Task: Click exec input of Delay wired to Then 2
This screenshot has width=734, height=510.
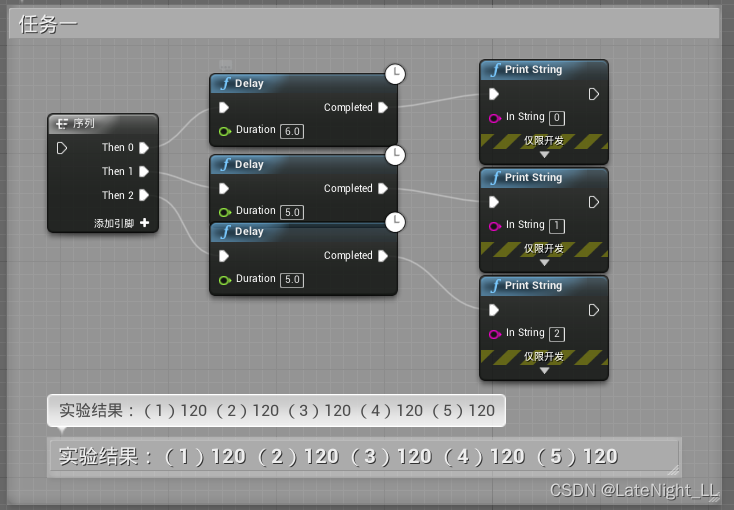Action: (224, 256)
